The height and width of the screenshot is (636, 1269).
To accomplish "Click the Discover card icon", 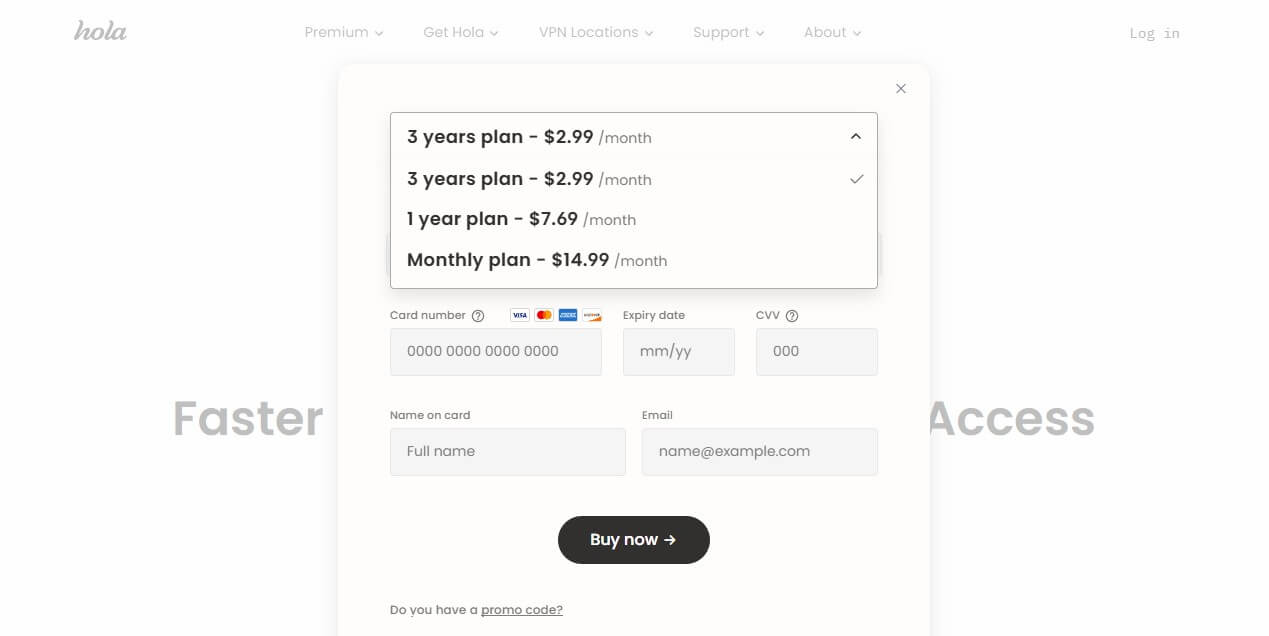I will 591,315.
